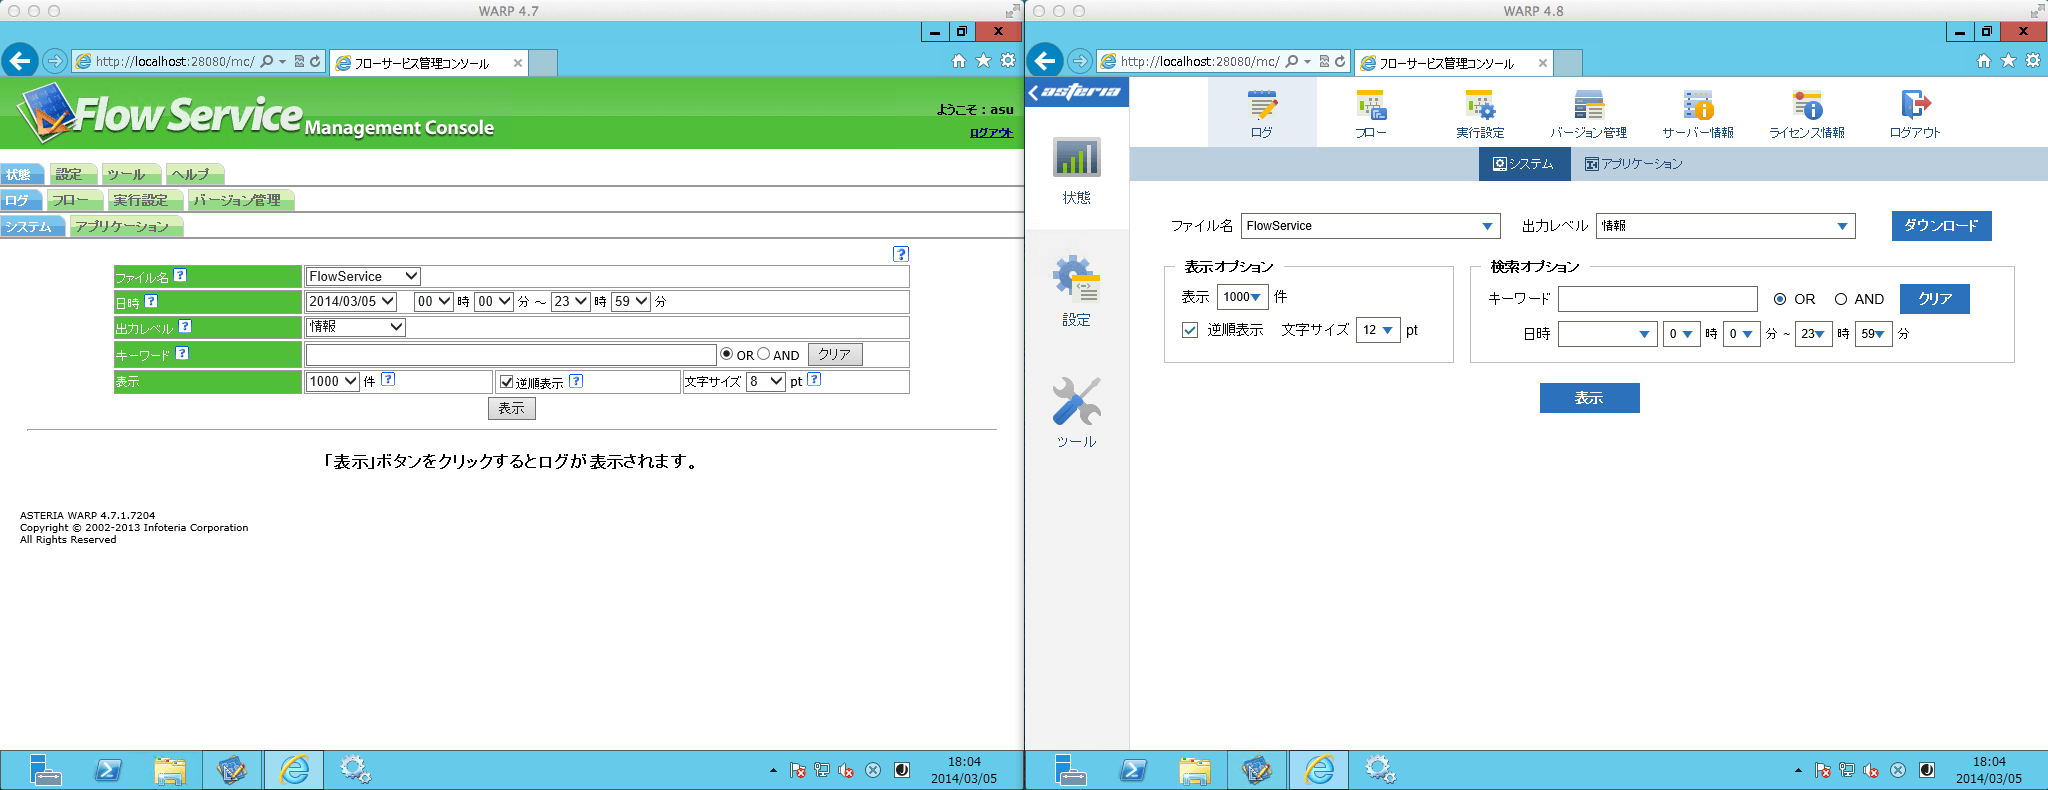Toggle 逆順表示 checkbox in WARP 4.7
2048x790 pixels.
pos(507,382)
